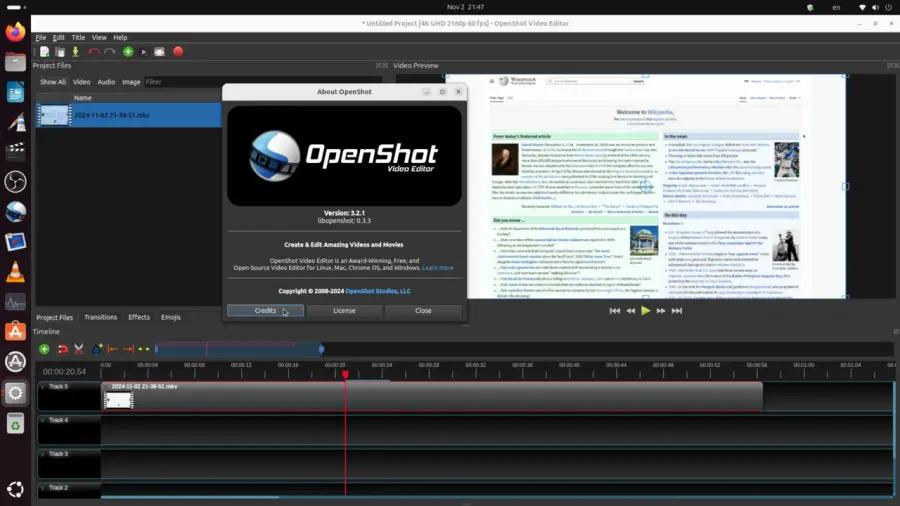
Task: Jump to the next marker
Action: pos(128,349)
